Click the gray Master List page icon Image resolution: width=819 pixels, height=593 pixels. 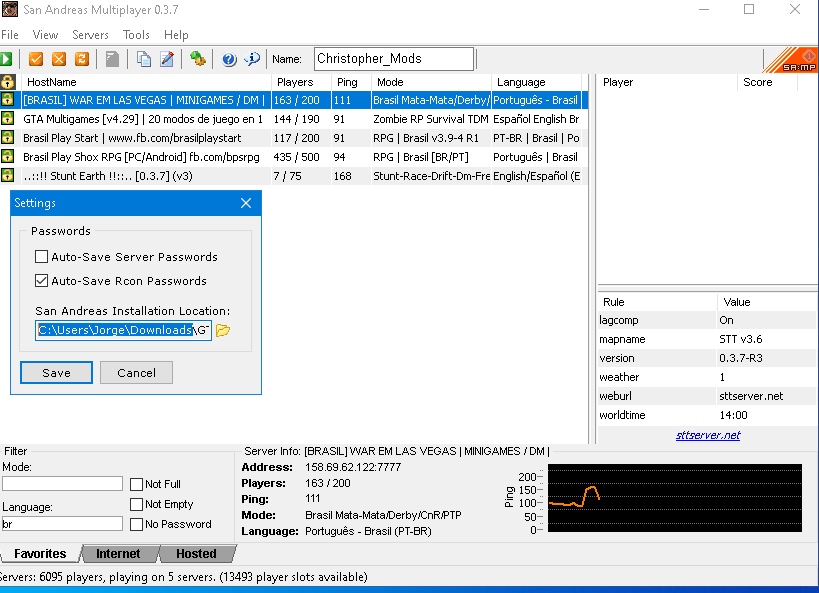pyautogui.click(x=112, y=59)
